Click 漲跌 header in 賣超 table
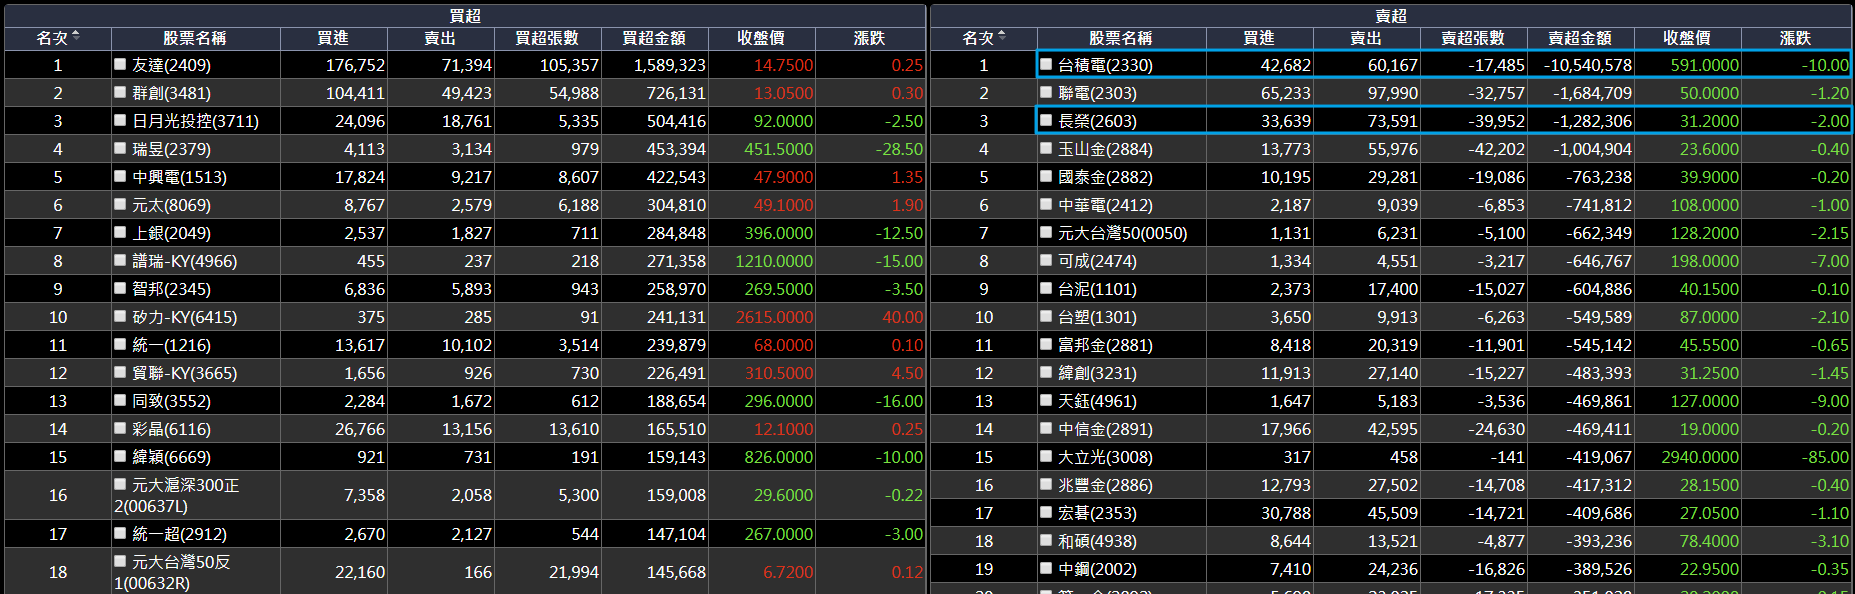1855x594 pixels. pos(1795,38)
